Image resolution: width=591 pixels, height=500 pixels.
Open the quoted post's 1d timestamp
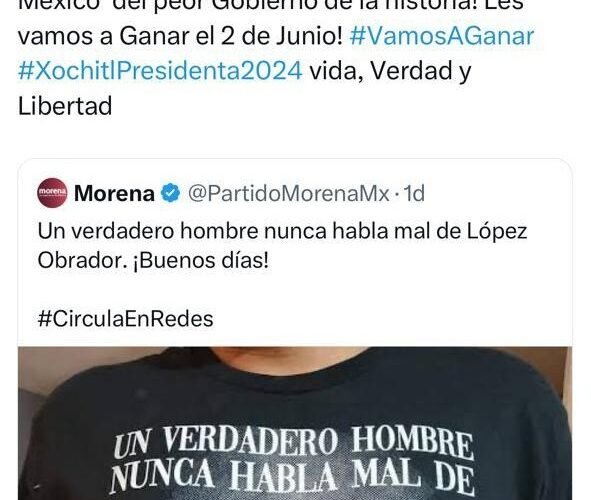(414, 193)
